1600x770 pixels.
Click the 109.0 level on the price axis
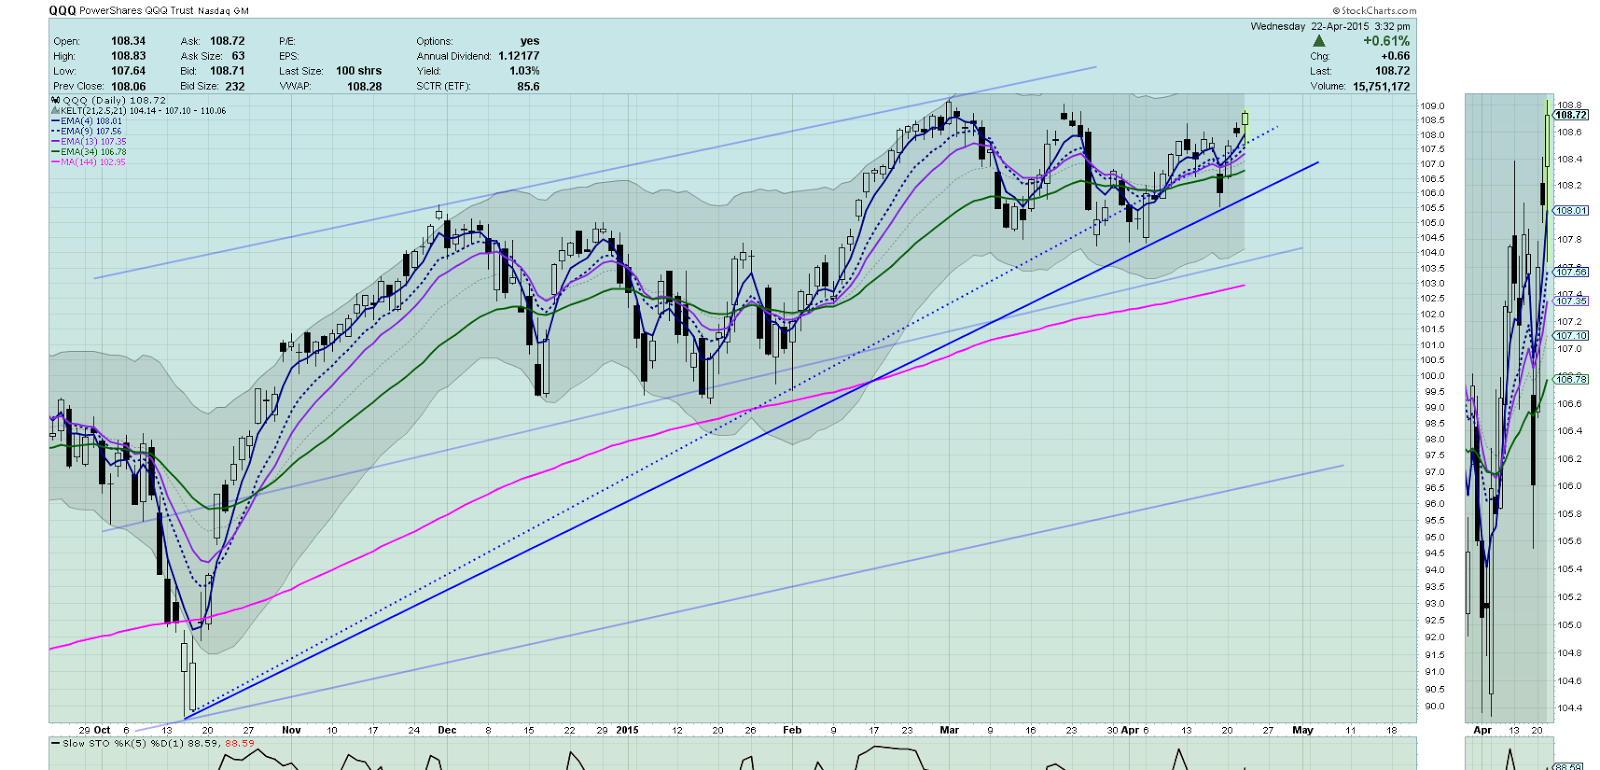pos(1432,106)
